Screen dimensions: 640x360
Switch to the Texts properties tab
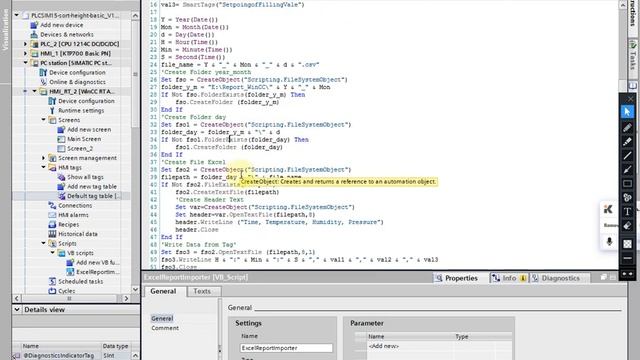coord(202,291)
